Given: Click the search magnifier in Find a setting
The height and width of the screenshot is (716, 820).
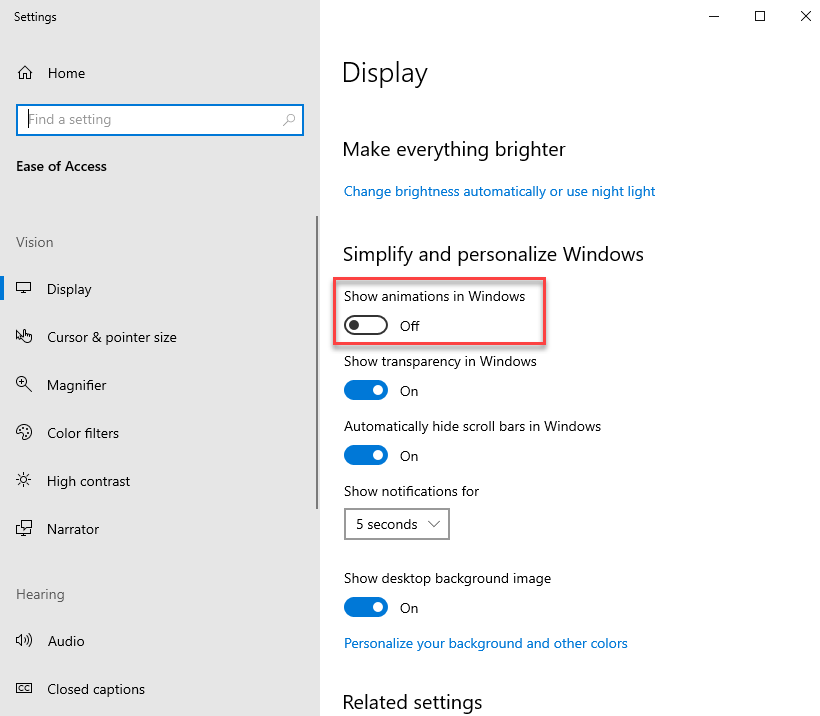Looking at the screenshot, I should (289, 120).
